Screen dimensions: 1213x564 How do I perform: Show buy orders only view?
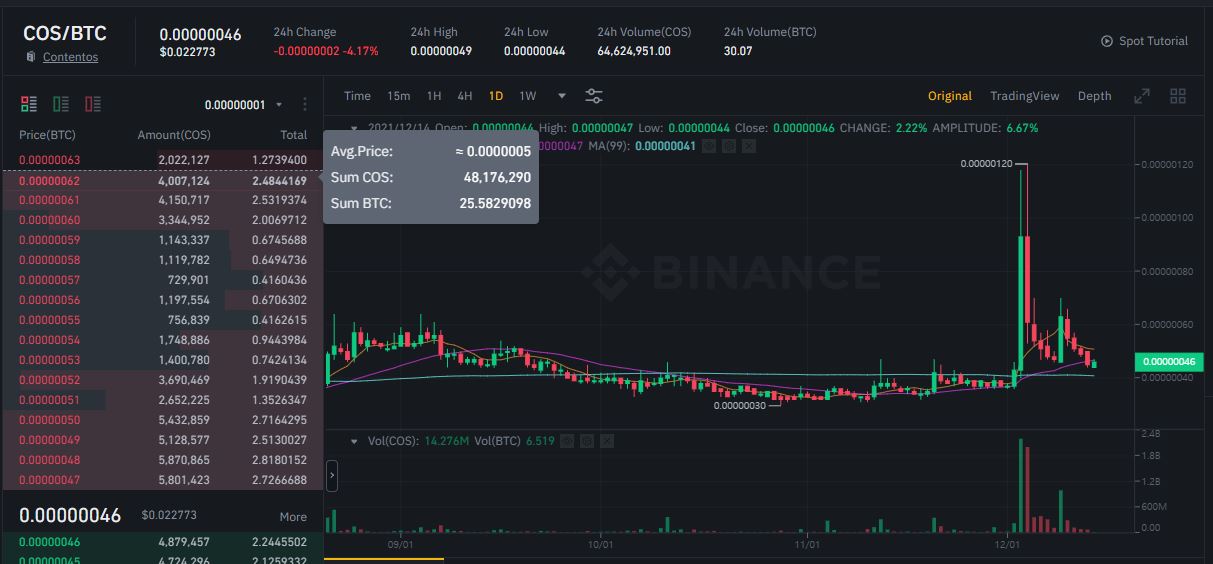(x=61, y=104)
